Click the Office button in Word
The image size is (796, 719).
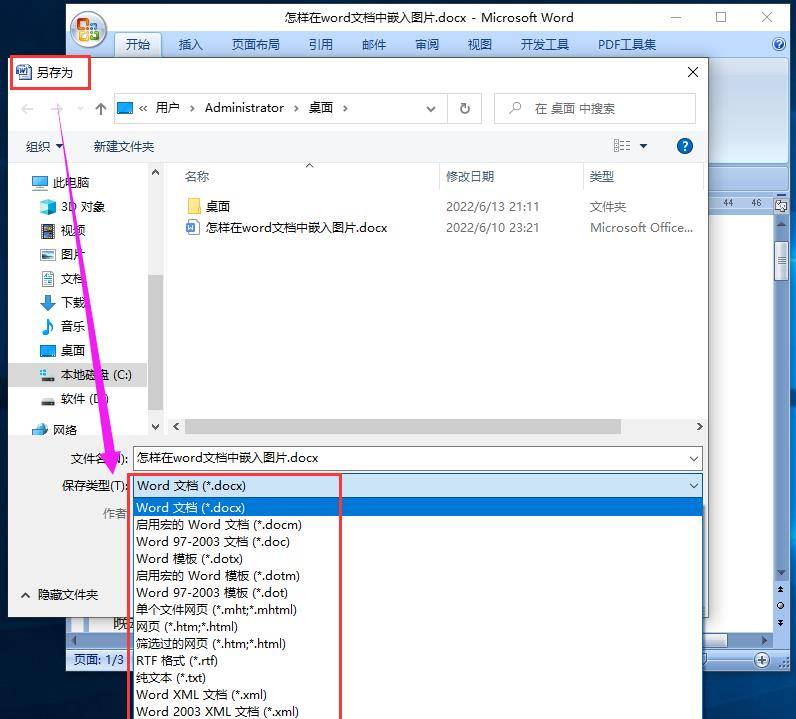[x=88, y=29]
